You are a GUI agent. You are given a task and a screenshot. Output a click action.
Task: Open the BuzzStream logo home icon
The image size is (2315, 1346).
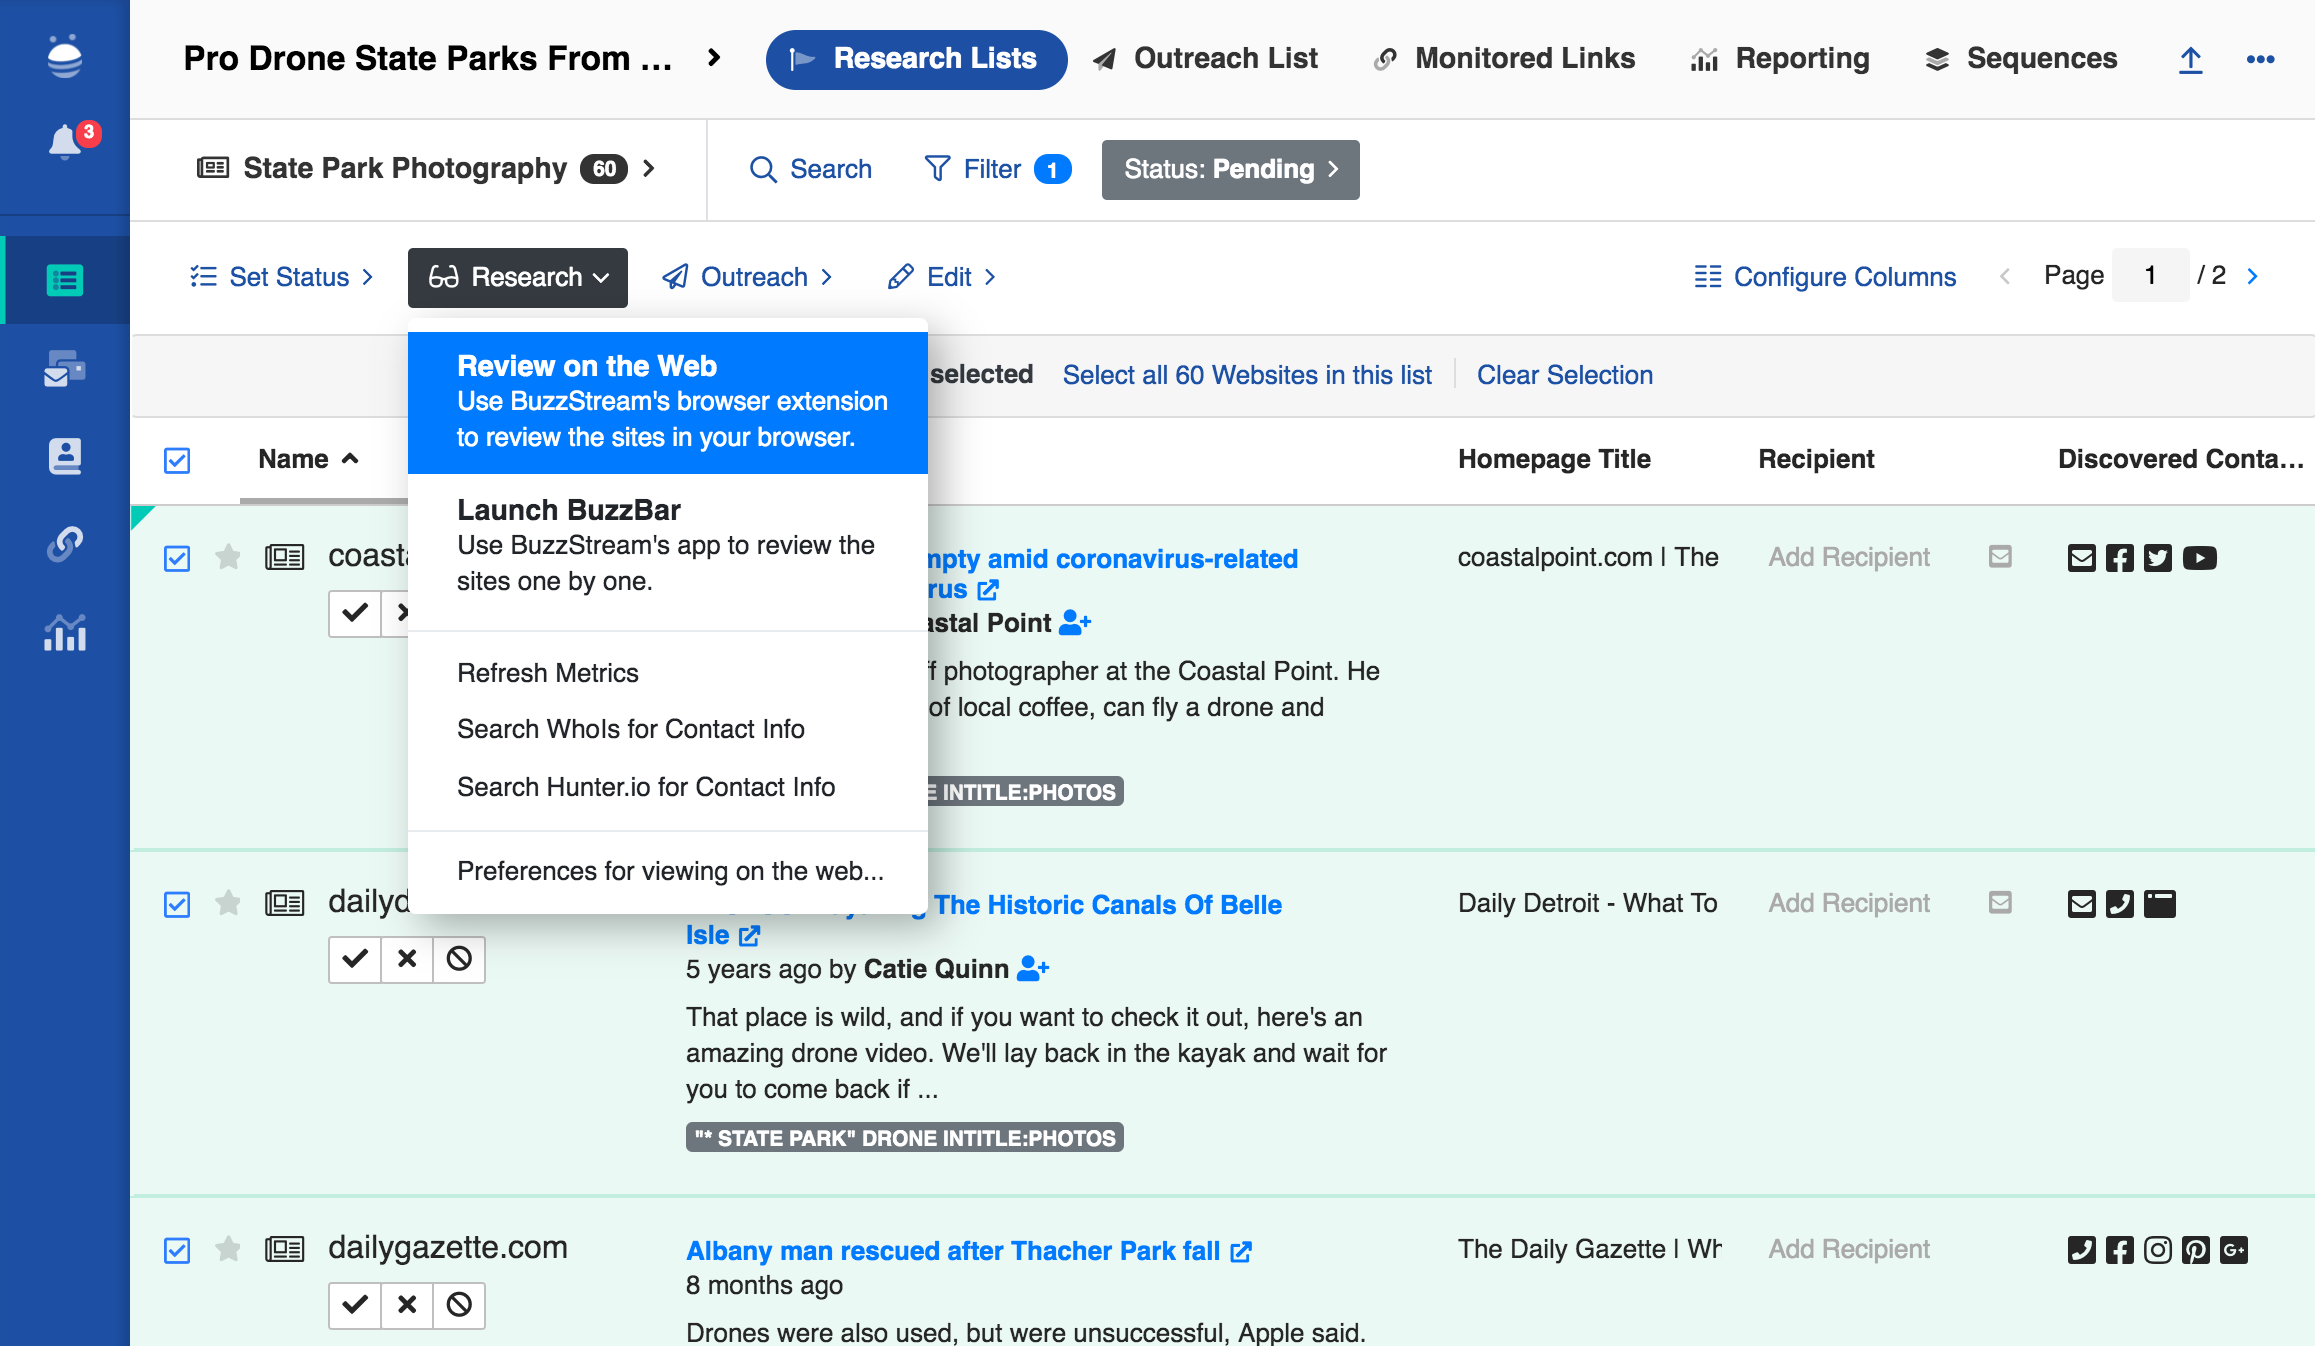click(x=65, y=57)
